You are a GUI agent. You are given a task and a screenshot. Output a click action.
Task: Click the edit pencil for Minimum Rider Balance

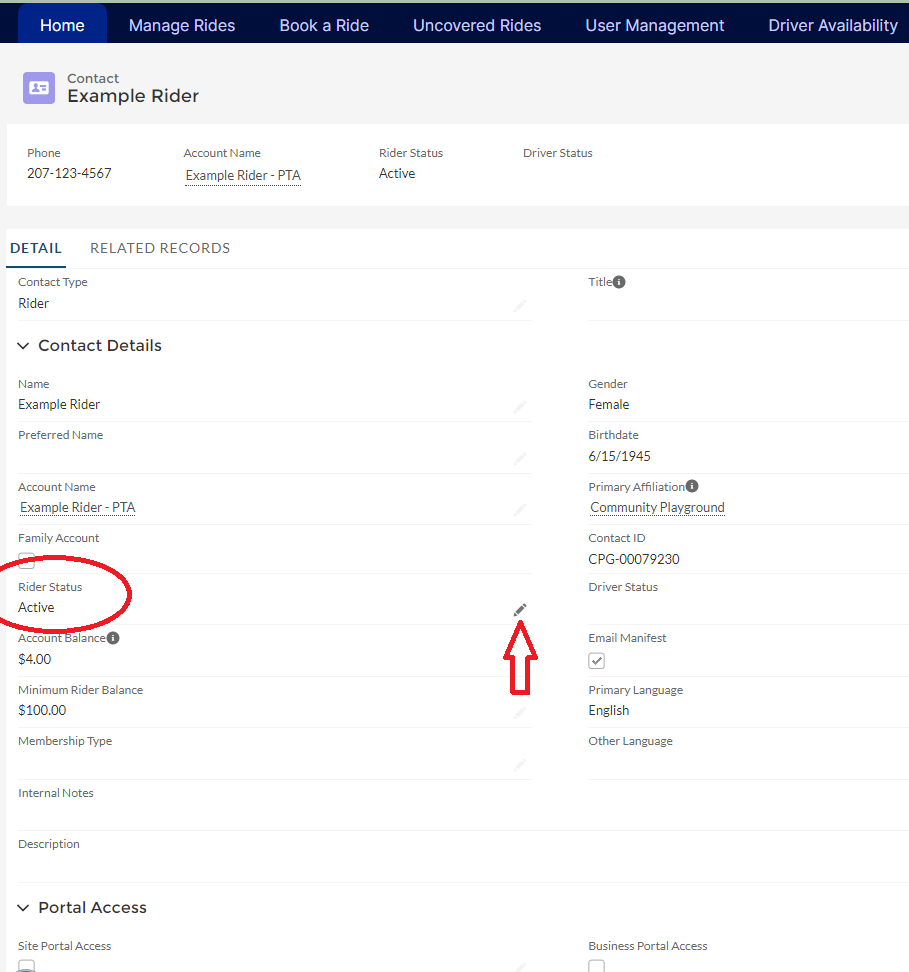click(x=519, y=713)
